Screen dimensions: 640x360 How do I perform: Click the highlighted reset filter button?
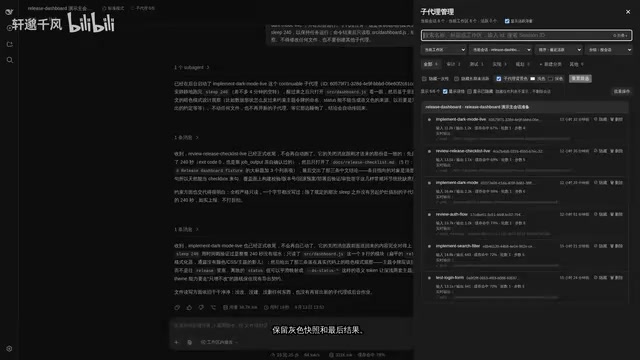click(580, 78)
